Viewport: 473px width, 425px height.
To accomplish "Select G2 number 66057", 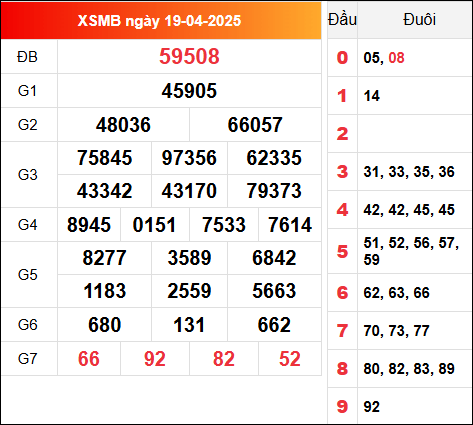I will point(255,125).
